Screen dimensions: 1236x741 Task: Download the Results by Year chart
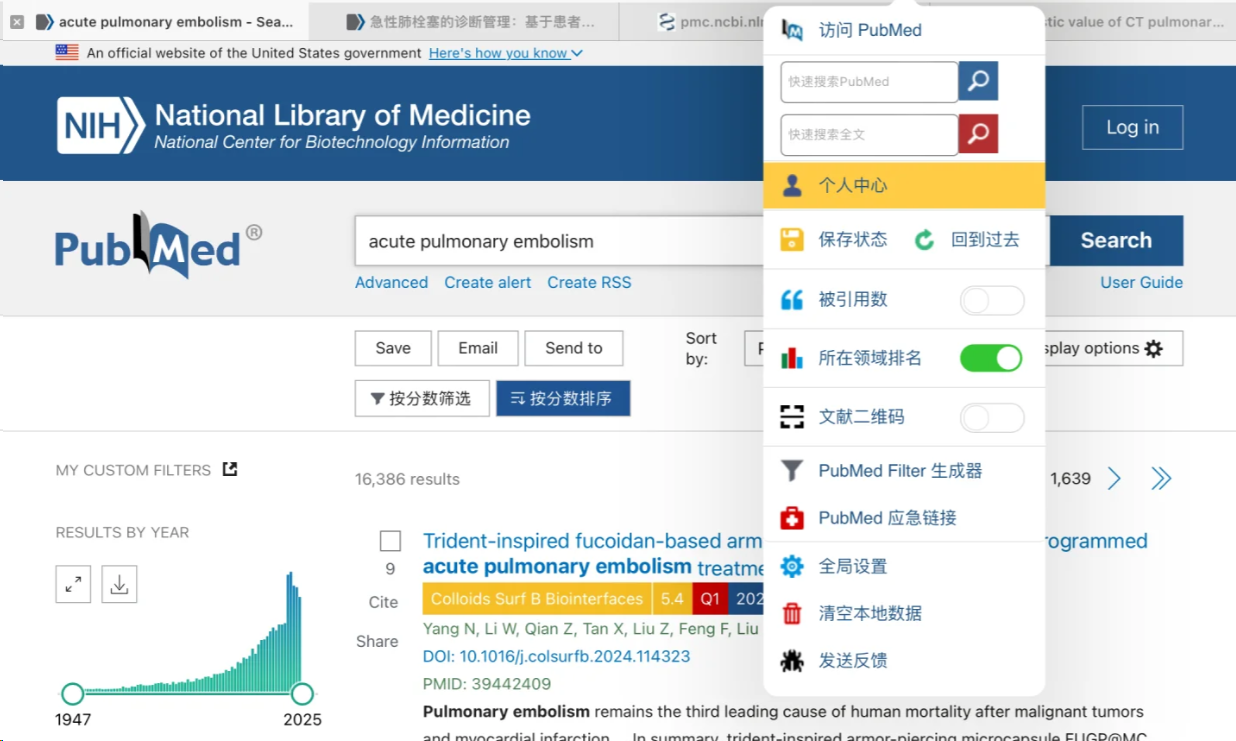(119, 582)
